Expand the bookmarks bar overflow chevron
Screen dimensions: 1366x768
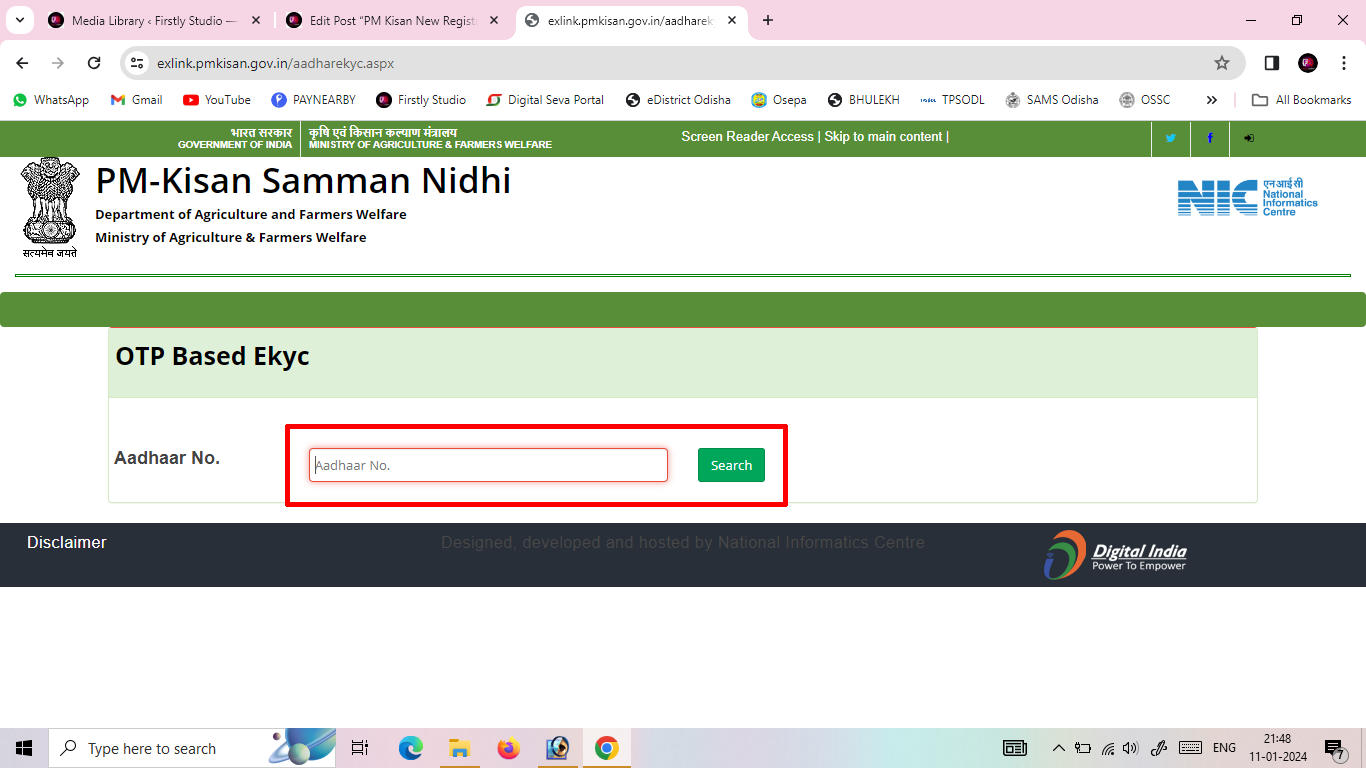click(x=1211, y=99)
